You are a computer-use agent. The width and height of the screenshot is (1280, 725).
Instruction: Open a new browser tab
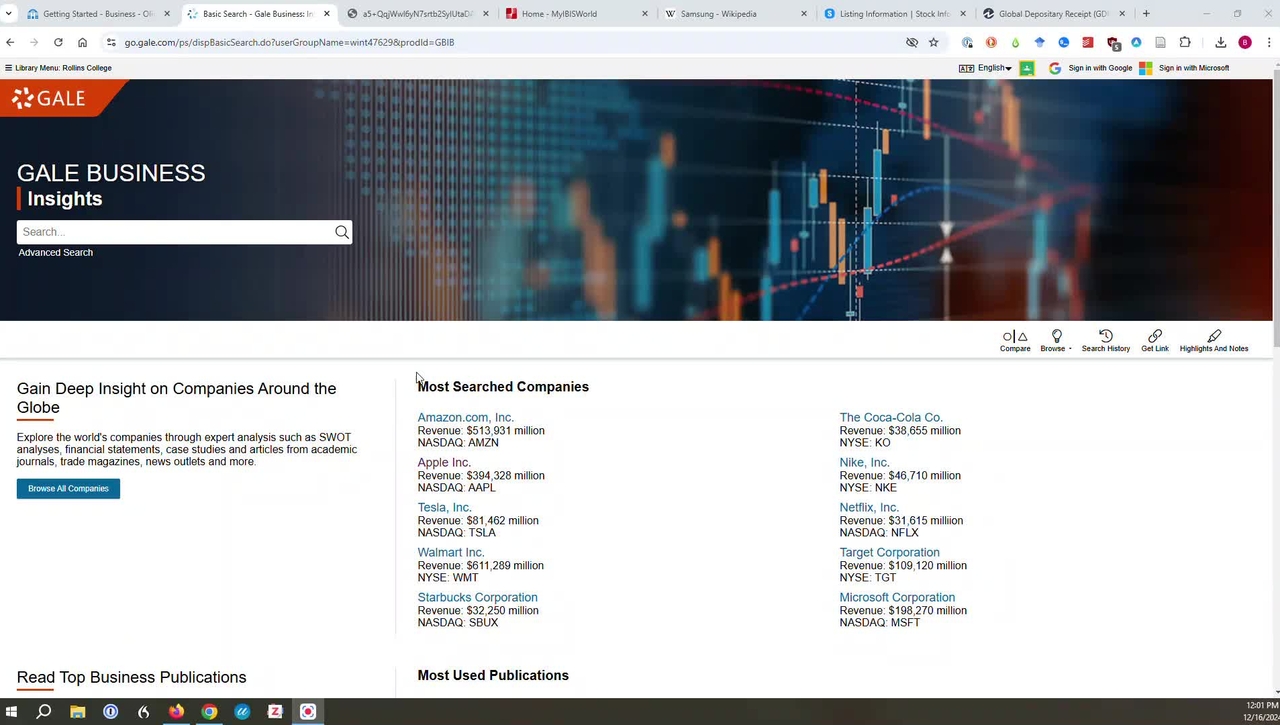1146,14
